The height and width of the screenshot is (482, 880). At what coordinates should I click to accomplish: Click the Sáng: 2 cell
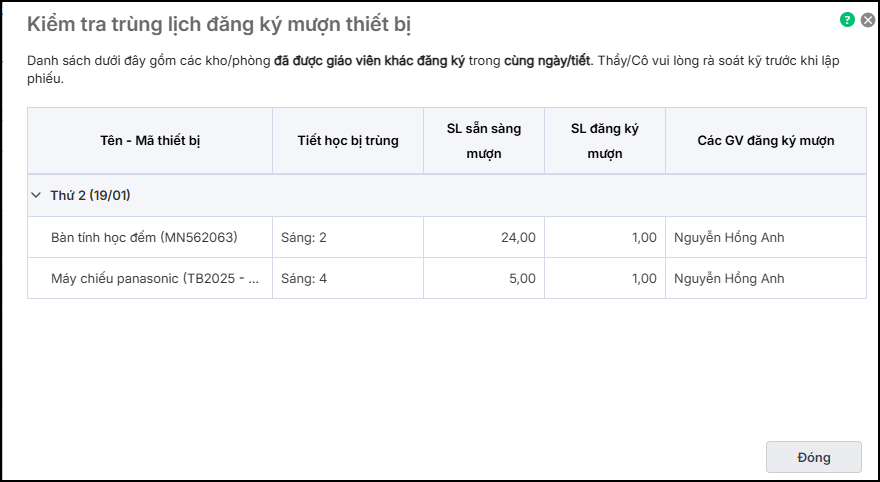304,238
